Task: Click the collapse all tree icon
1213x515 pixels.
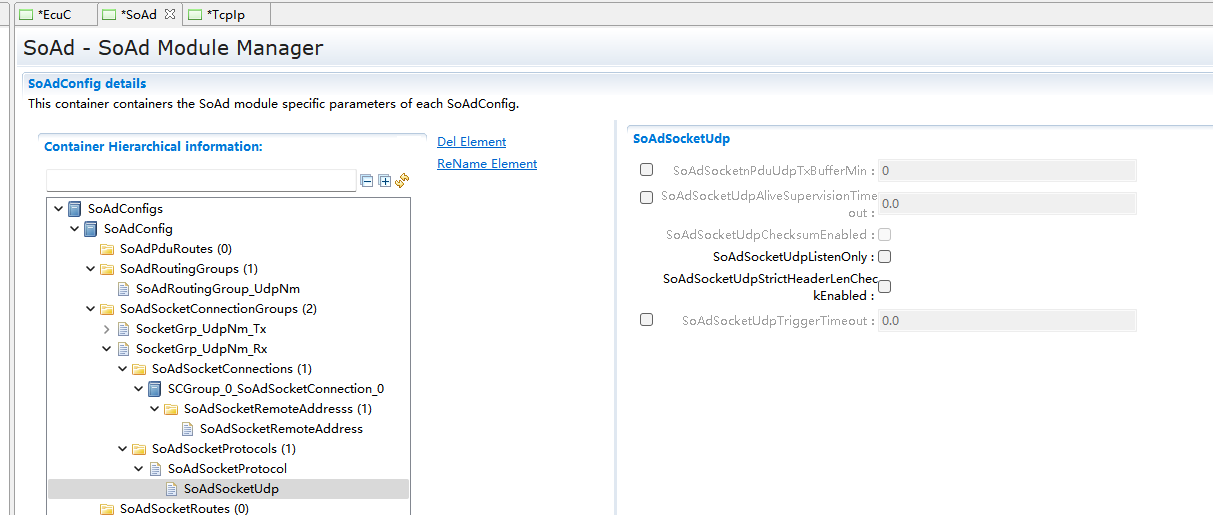Action: click(367, 181)
